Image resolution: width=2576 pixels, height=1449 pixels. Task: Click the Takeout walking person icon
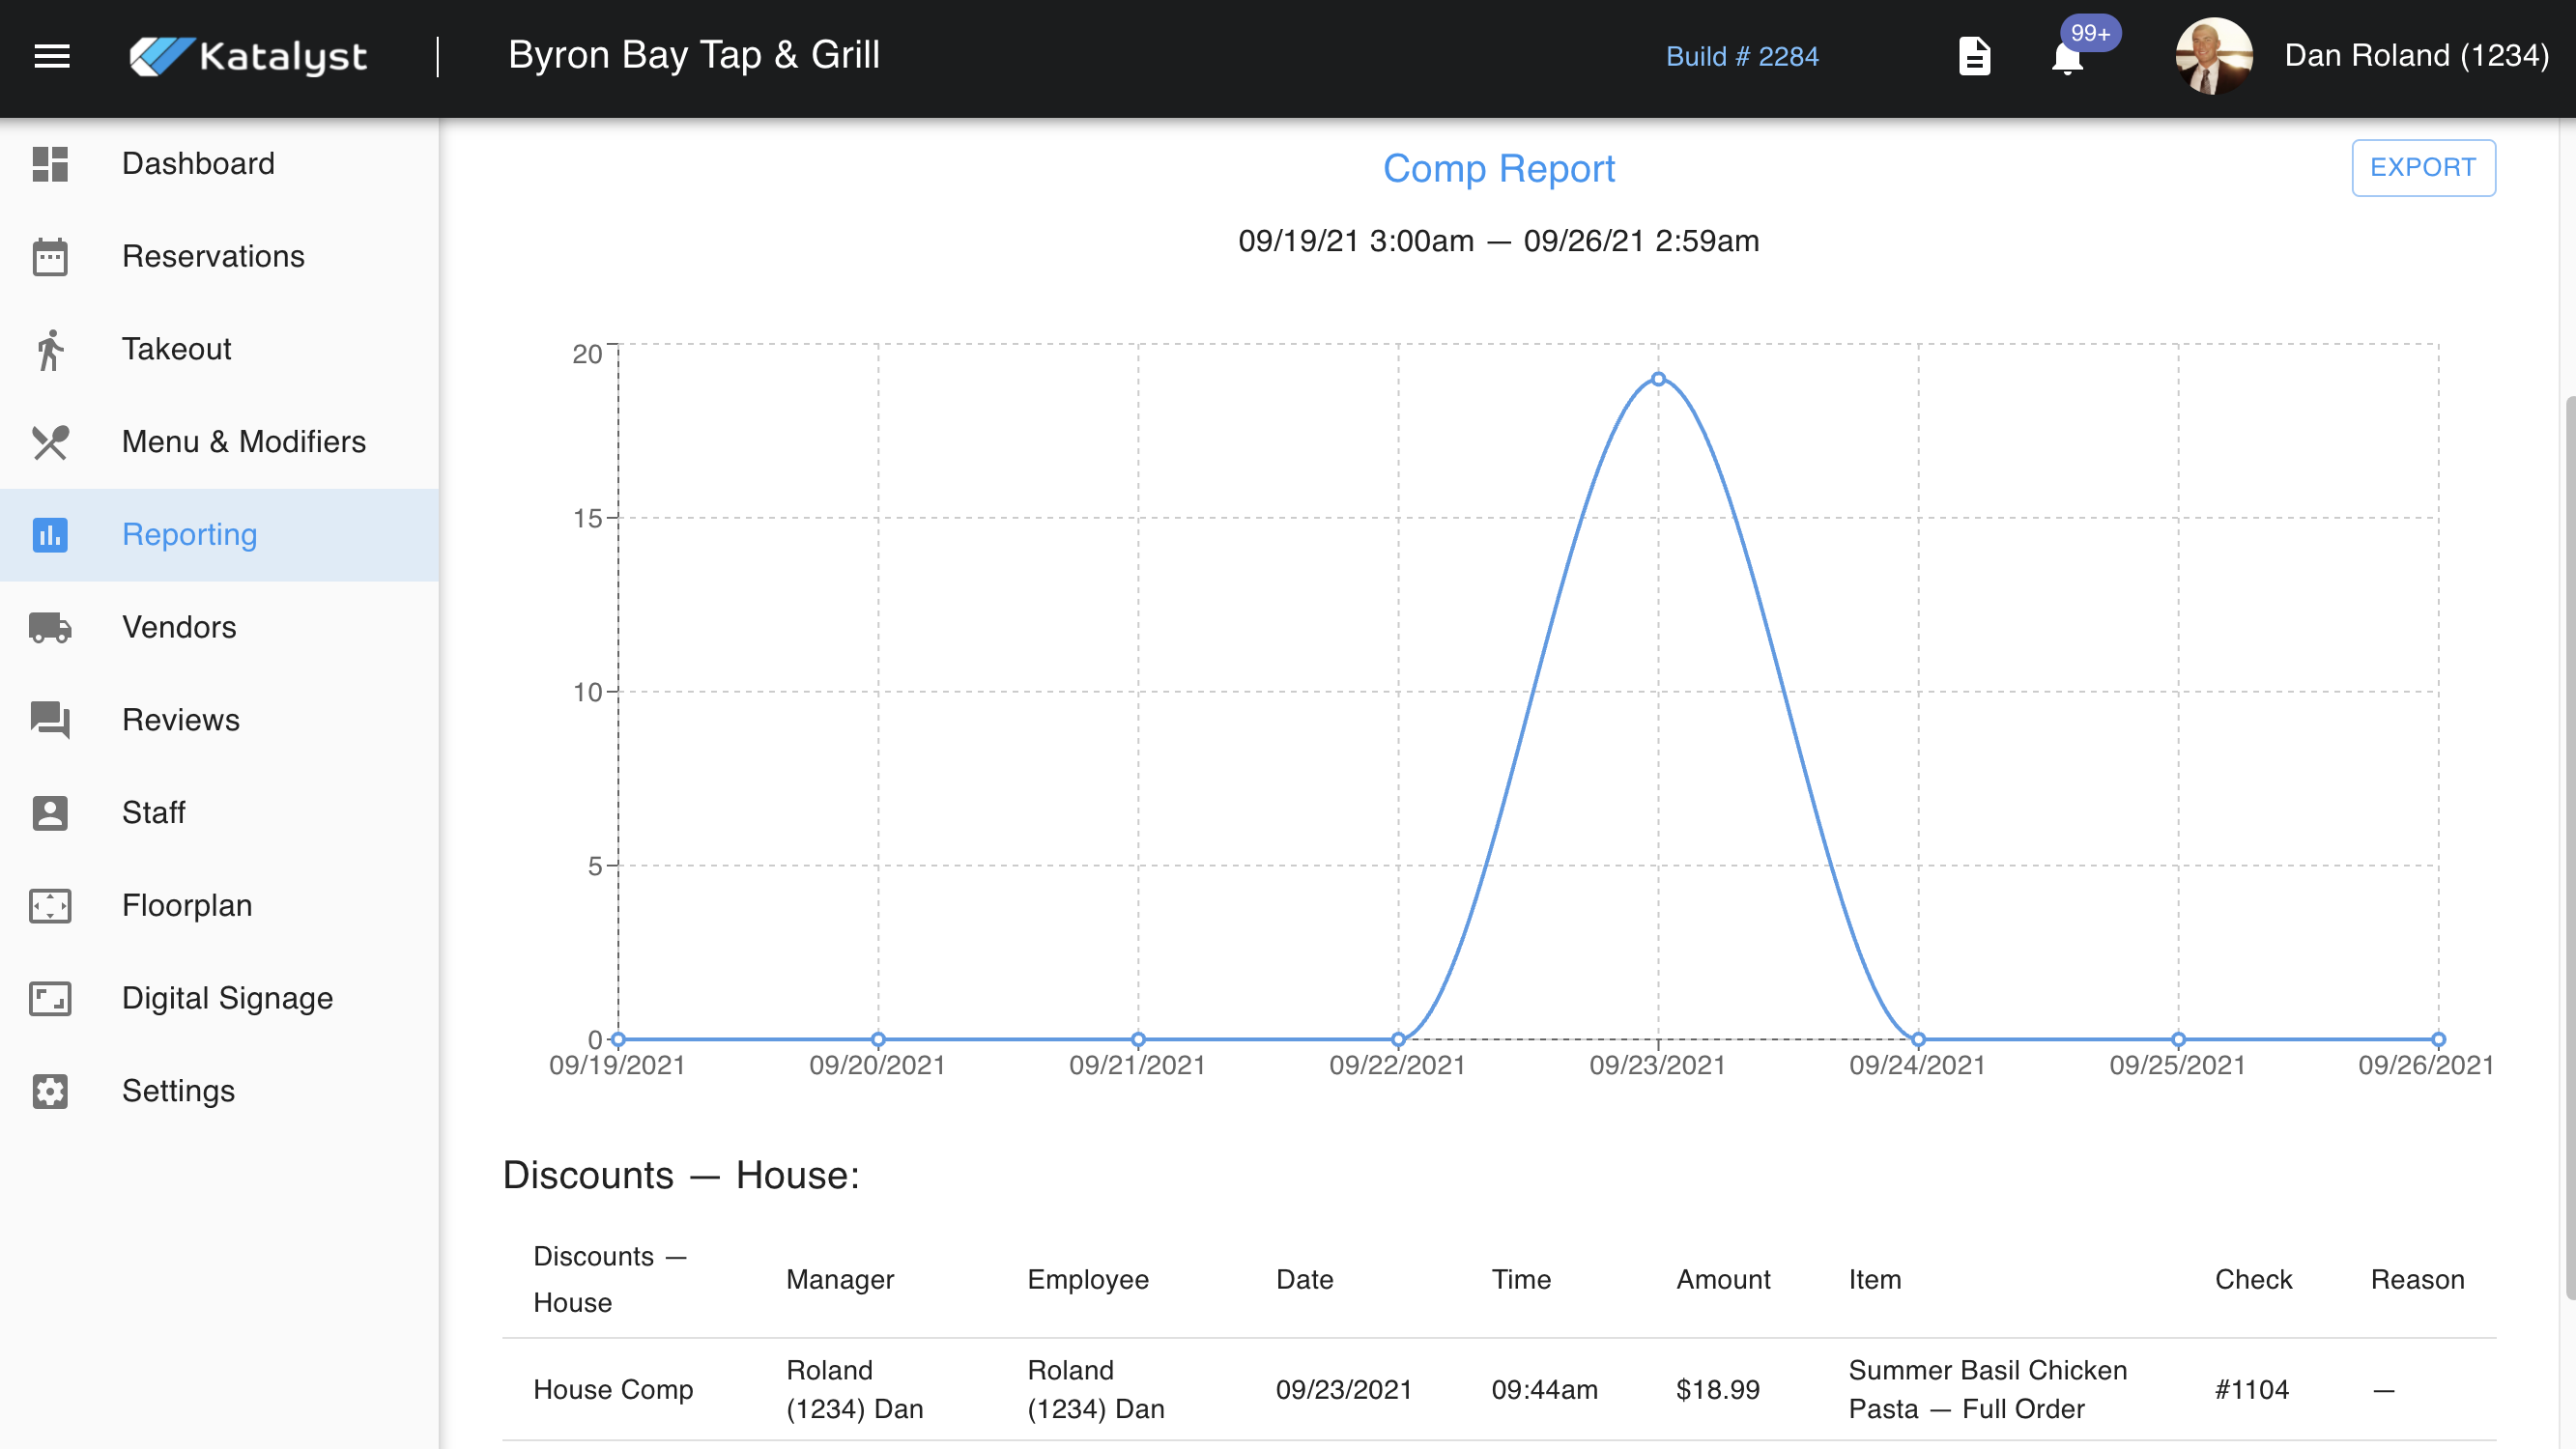pyautogui.click(x=50, y=350)
